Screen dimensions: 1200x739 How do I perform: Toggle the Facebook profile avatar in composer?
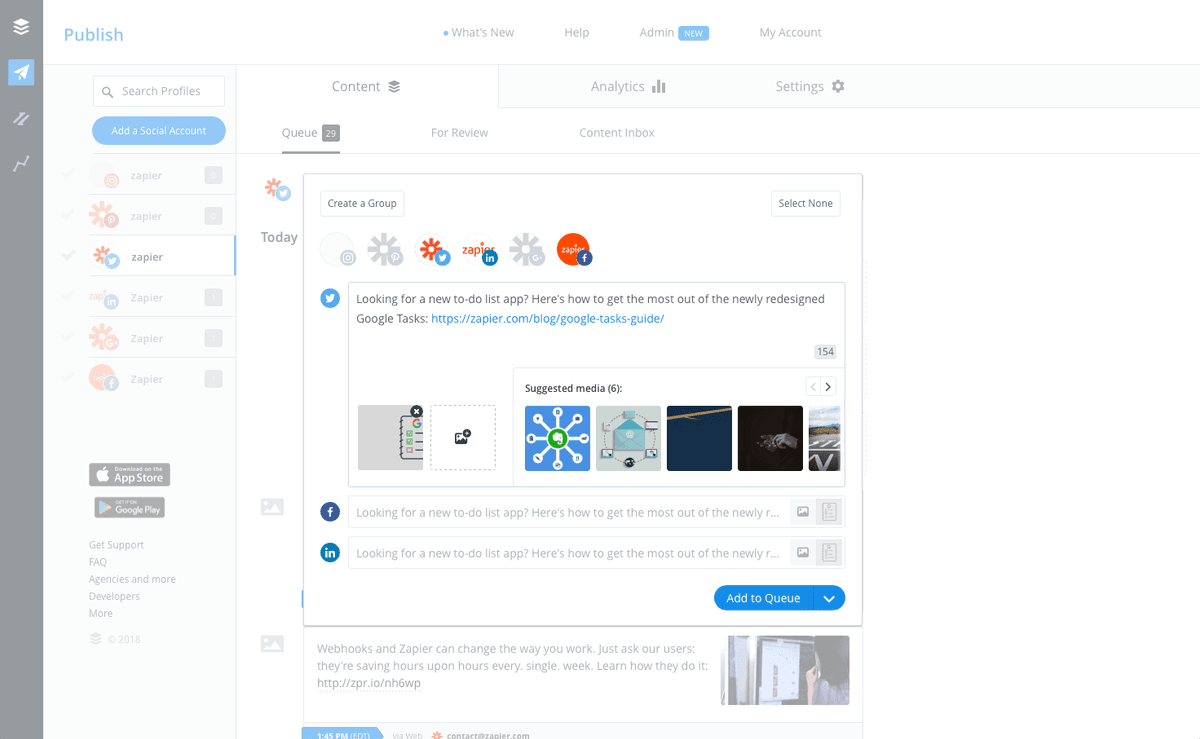click(x=574, y=250)
